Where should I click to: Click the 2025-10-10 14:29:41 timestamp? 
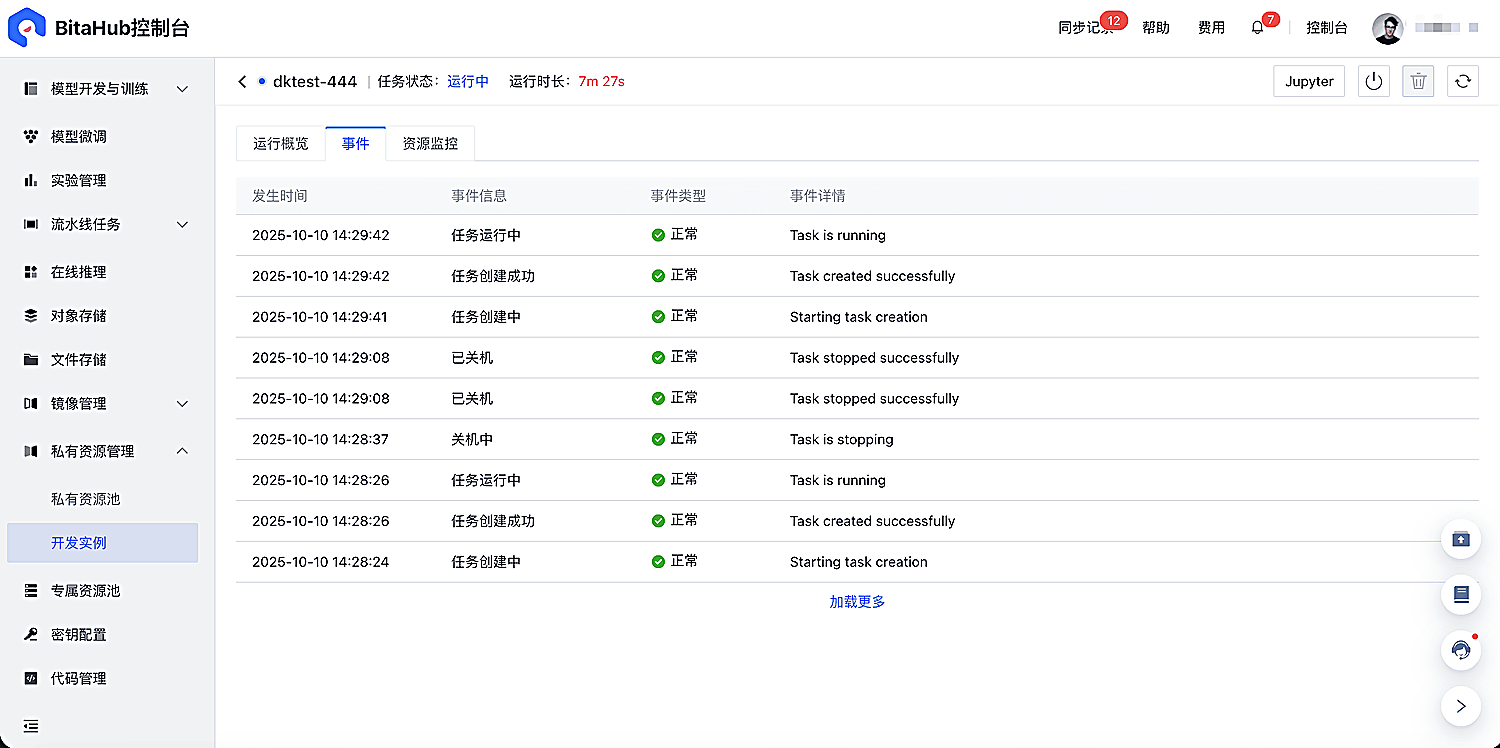tap(320, 317)
